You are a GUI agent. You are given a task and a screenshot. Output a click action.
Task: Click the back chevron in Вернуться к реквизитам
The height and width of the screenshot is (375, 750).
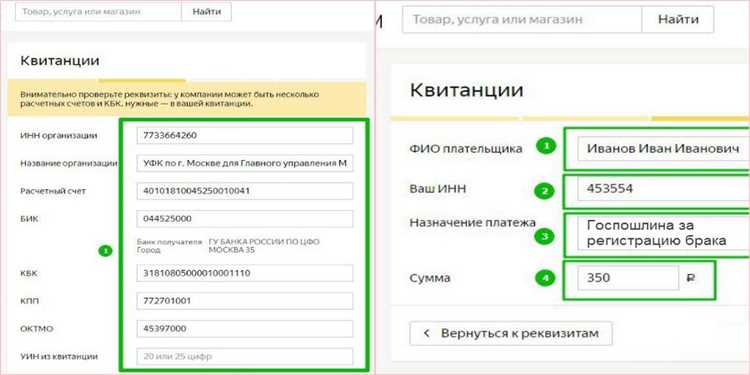click(427, 333)
